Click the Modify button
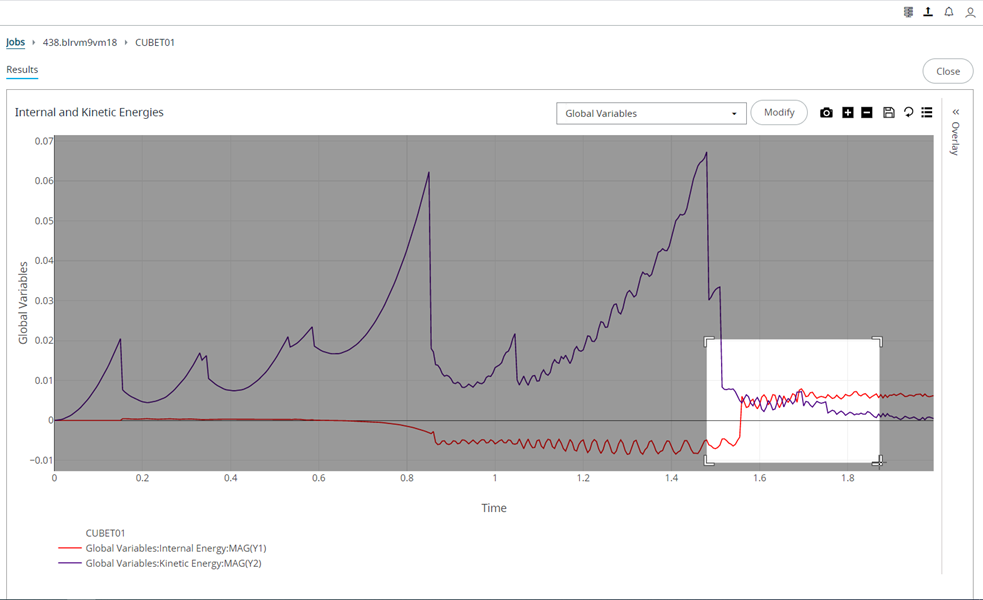Image resolution: width=983 pixels, height=600 pixels. coord(779,112)
